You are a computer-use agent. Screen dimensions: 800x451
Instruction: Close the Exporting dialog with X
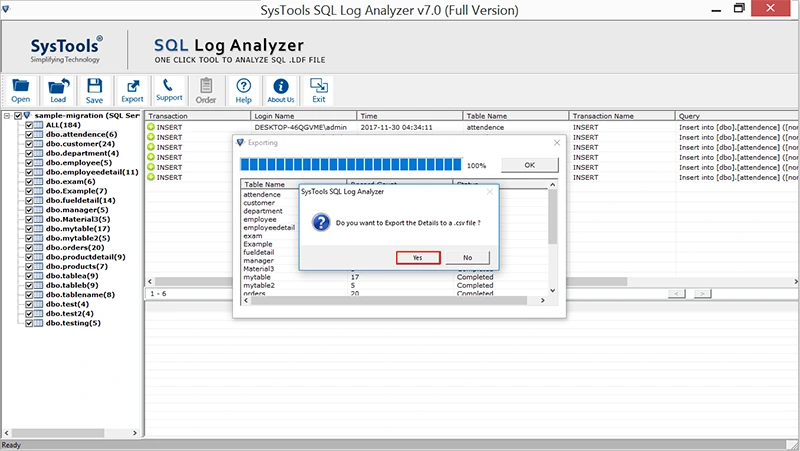coord(557,143)
